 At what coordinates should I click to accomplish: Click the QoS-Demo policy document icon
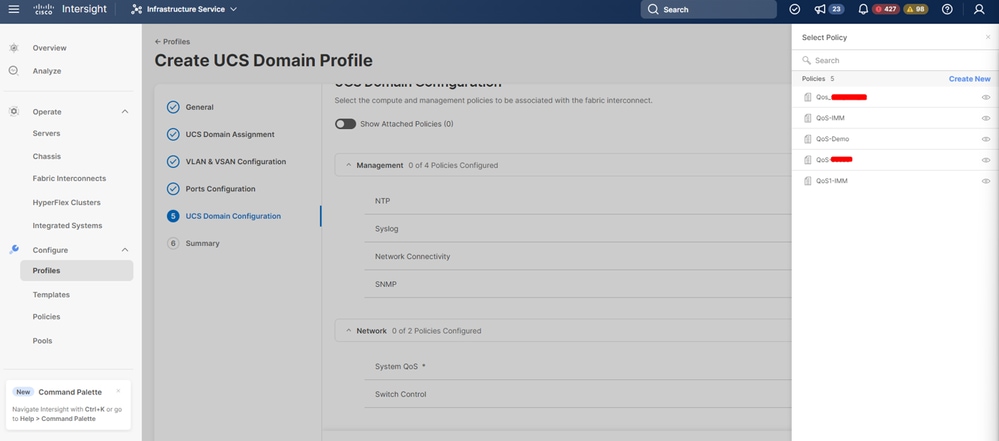coord(809,139)
